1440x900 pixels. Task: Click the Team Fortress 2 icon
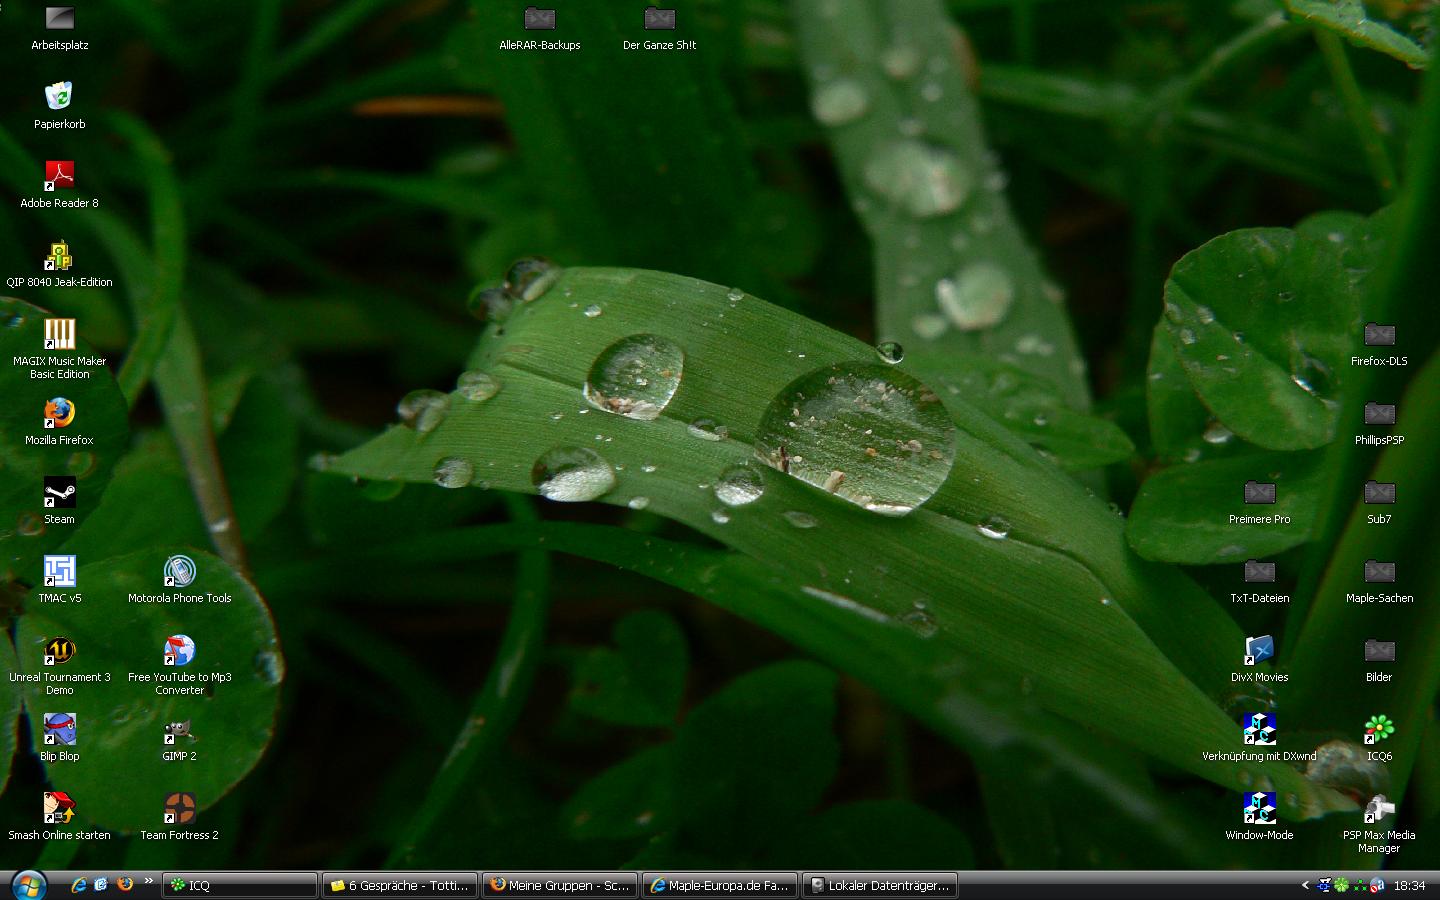point(179,808)
